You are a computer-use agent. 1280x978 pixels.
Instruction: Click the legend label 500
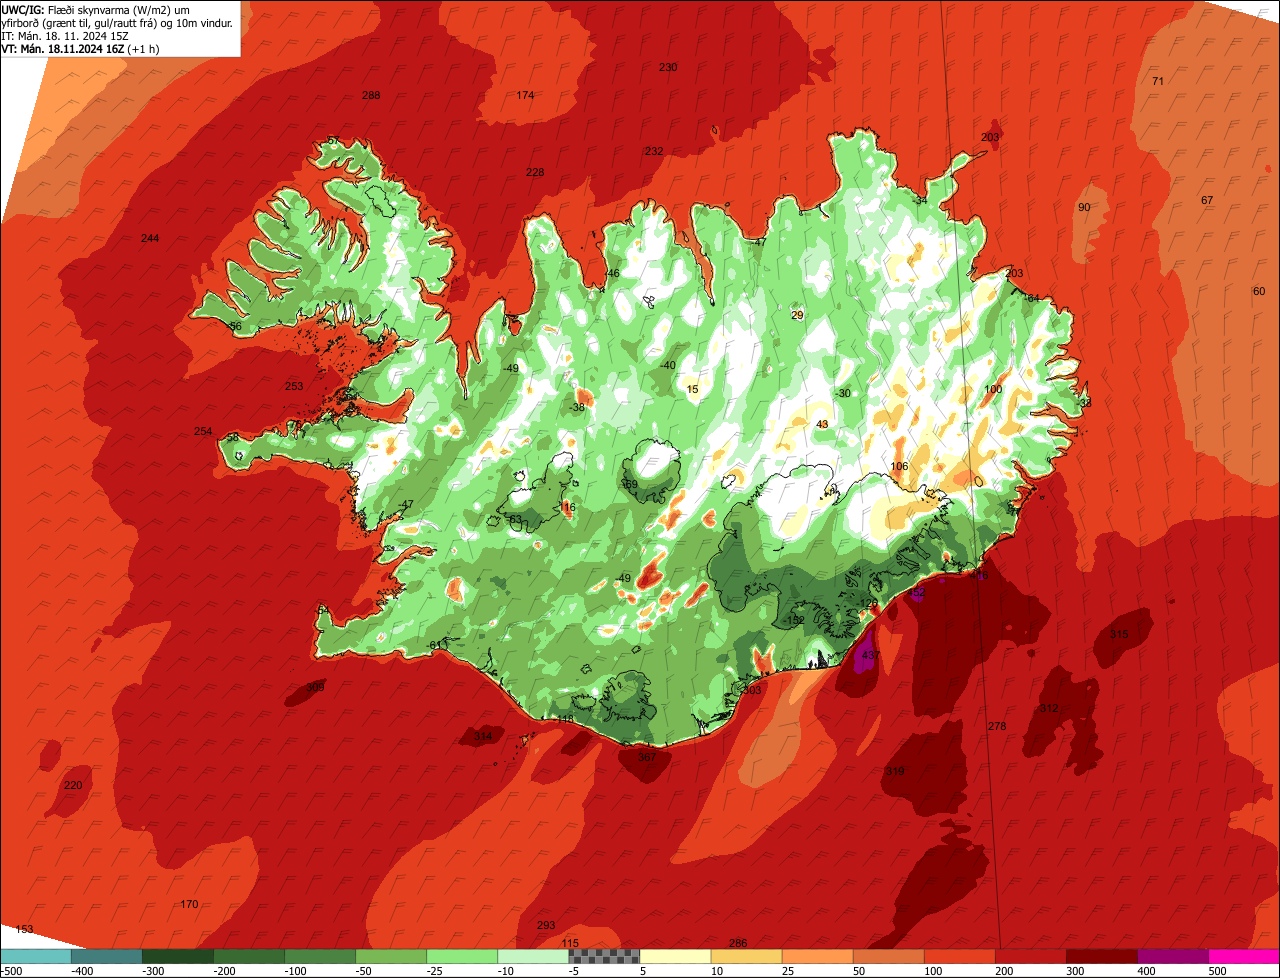pyautogui.click(x=1216, y=970)
